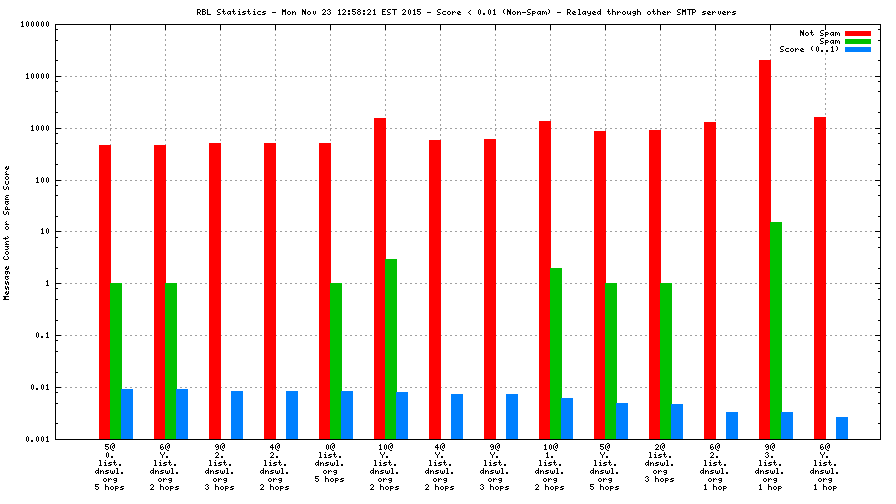Click the green Spam legend swatch

click(858, 41)
